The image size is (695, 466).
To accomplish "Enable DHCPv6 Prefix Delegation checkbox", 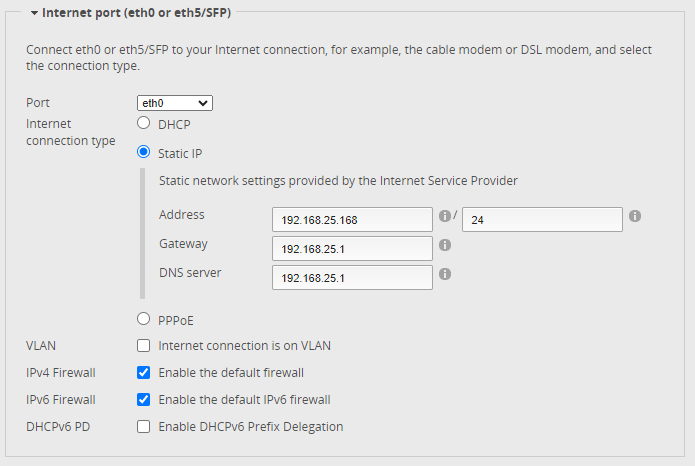I will 143,427.
